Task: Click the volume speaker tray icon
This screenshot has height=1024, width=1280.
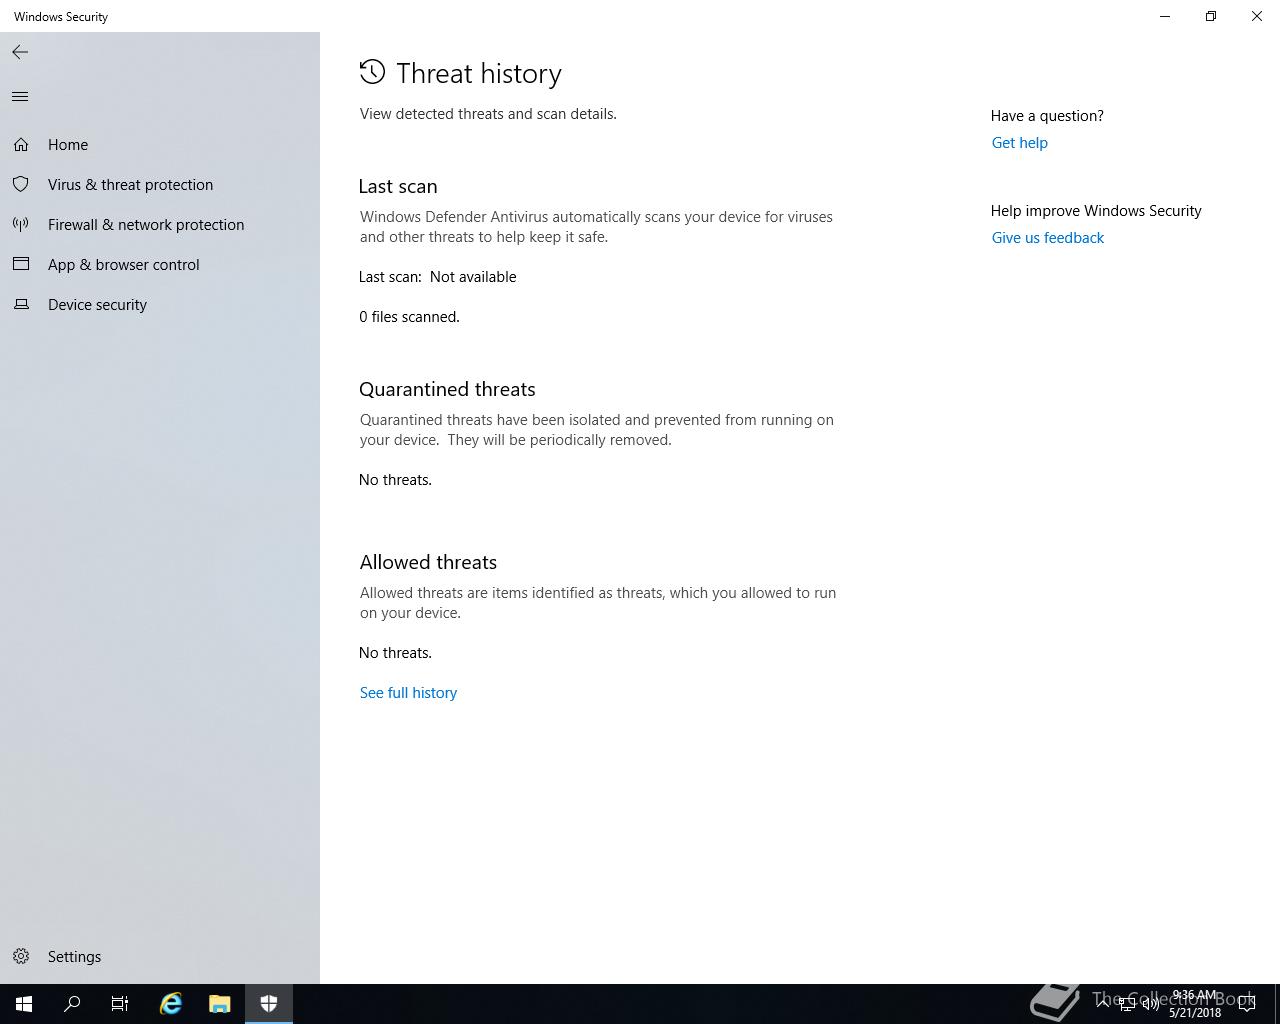Action: 1151,1004
